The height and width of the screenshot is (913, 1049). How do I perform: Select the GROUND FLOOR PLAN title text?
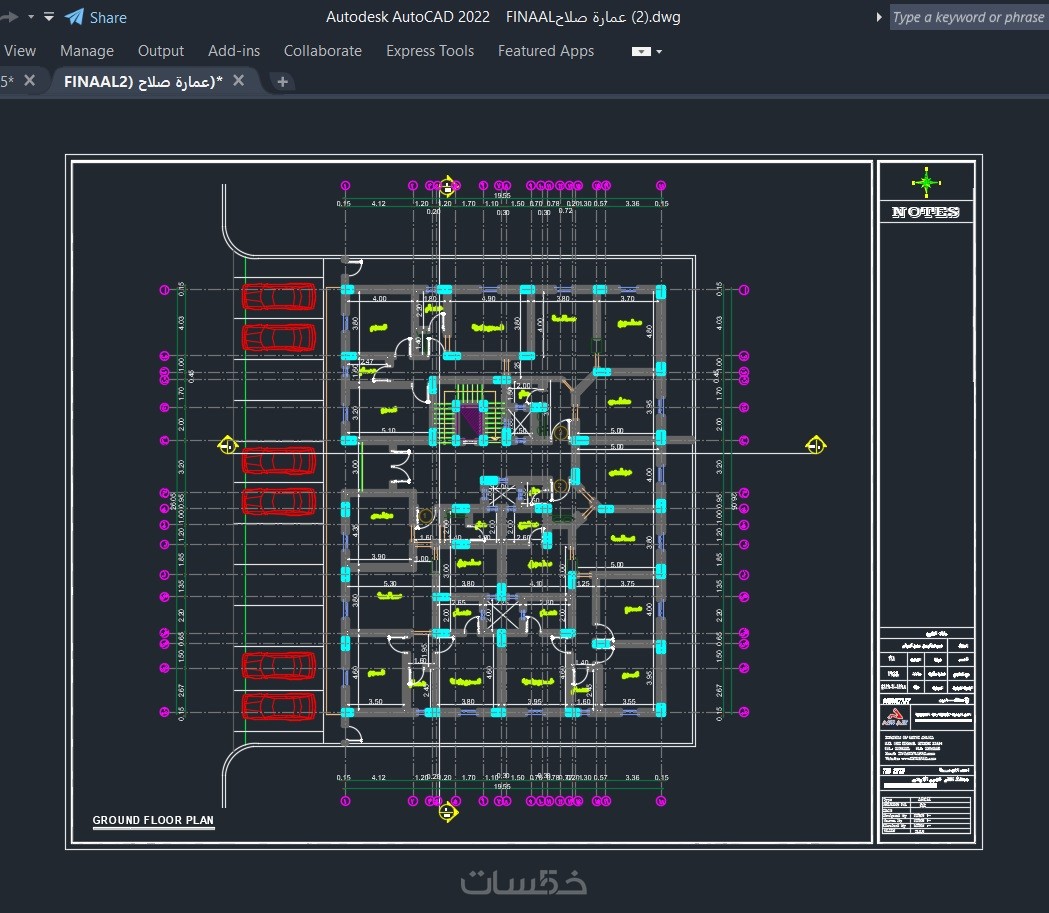(153, 820)
